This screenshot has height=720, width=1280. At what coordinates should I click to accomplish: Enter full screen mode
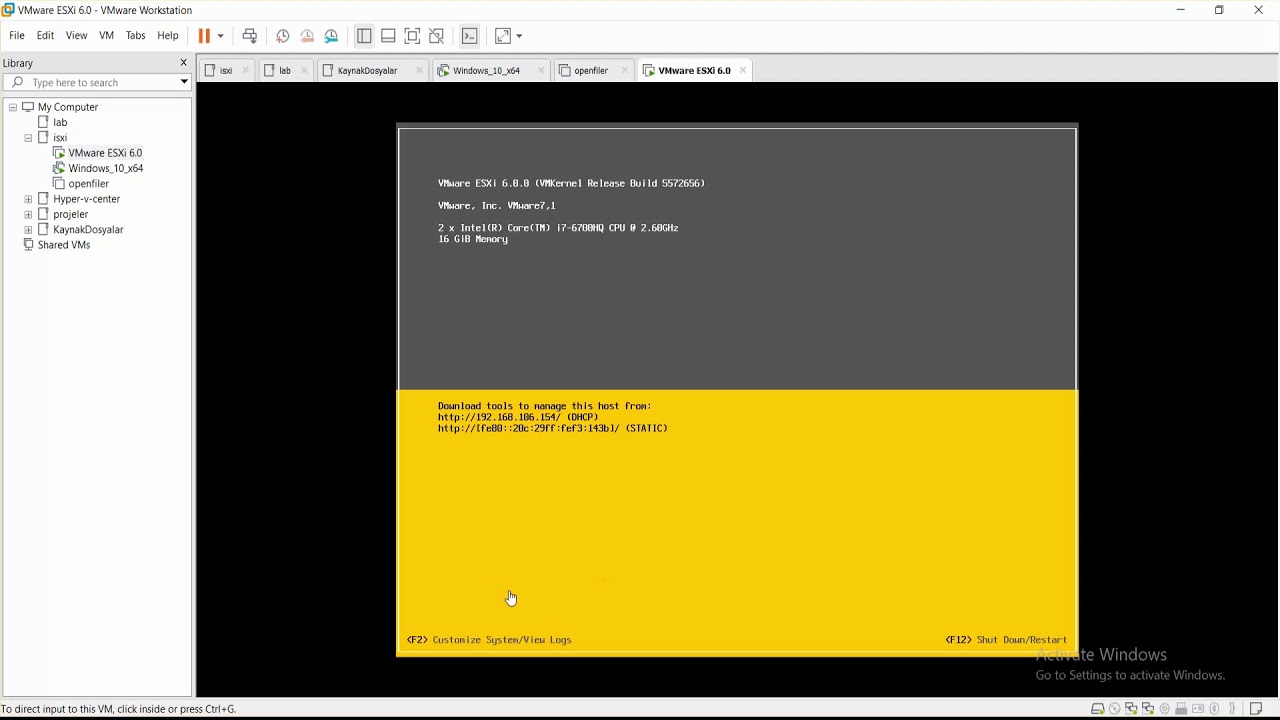413,36
